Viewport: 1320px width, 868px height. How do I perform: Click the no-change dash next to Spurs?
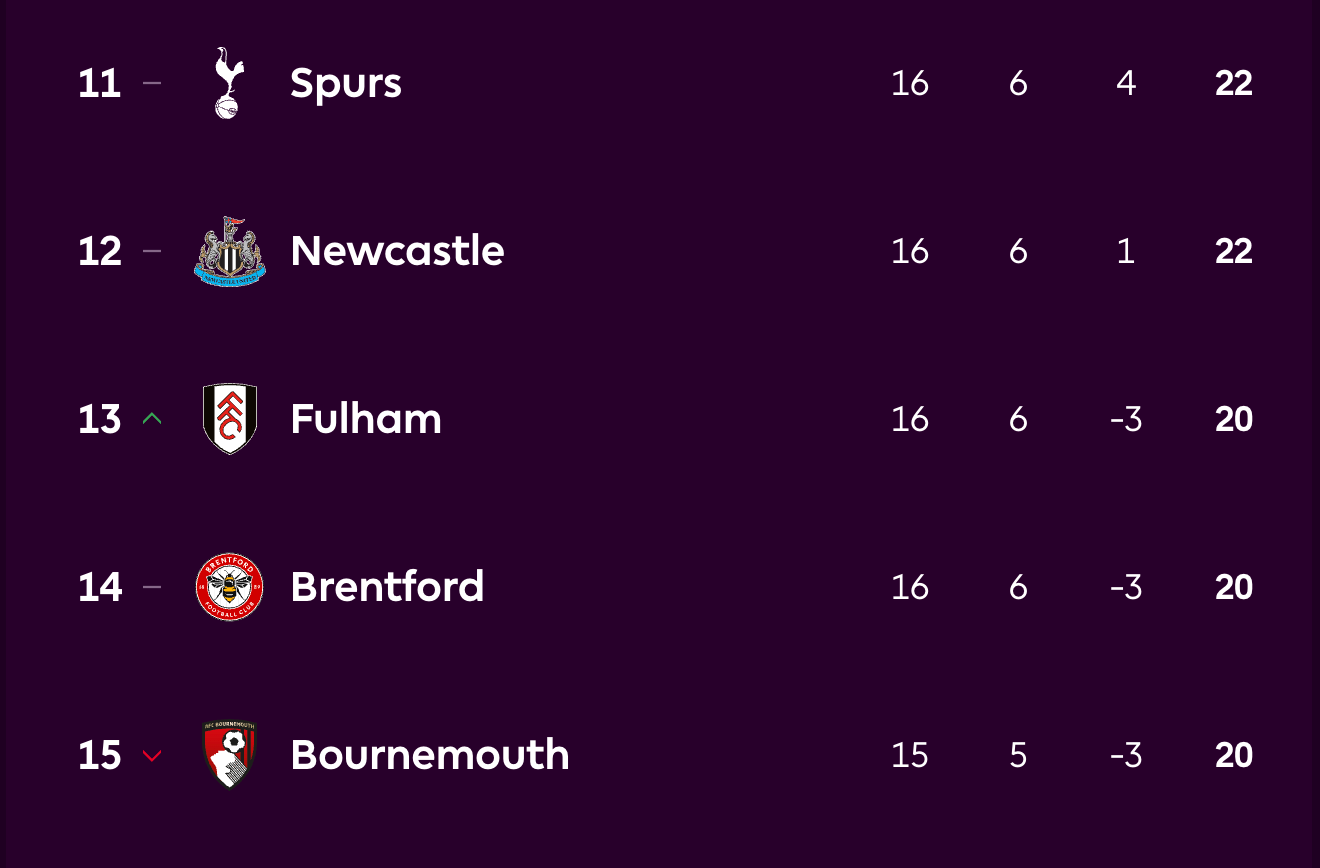click(152, 83)
